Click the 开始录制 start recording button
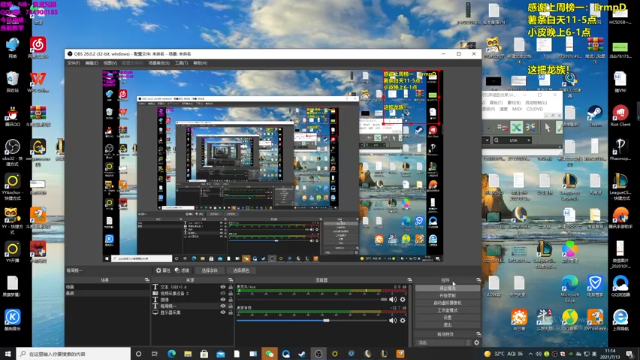The height and width of the screenshot is (360, 640). [447, 296]
